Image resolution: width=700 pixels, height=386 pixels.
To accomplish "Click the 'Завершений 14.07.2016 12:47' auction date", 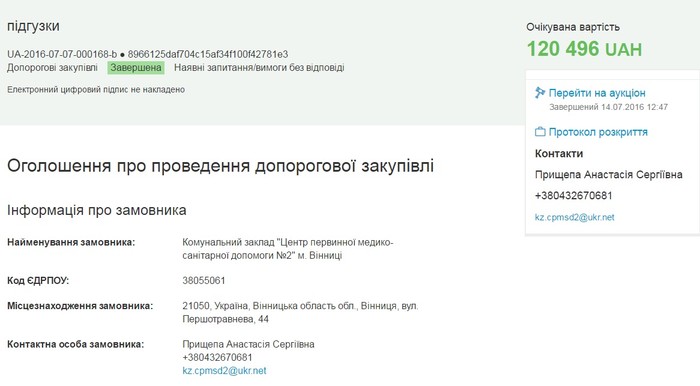I will [608, 107].
